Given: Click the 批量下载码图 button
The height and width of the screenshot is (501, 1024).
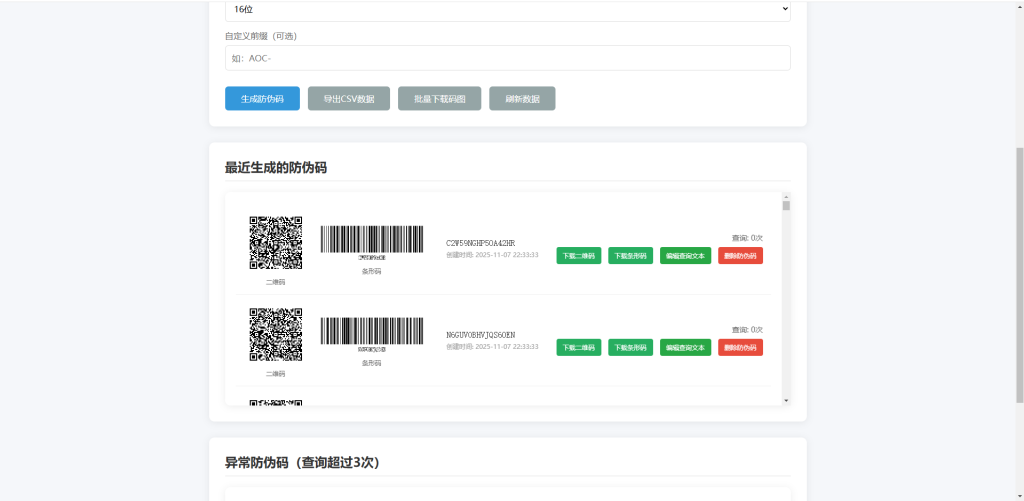Looking at the screenshot, I should 439,99.
